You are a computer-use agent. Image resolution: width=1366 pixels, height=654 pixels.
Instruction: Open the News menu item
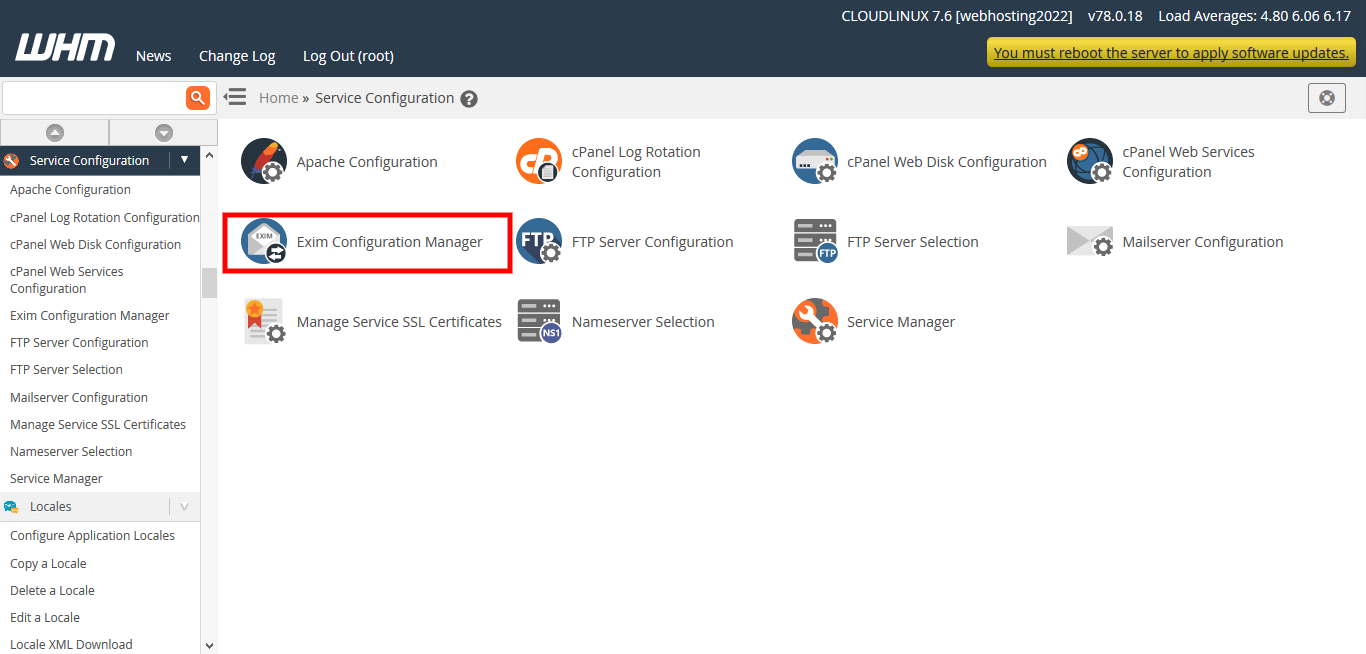coord(153,56)
